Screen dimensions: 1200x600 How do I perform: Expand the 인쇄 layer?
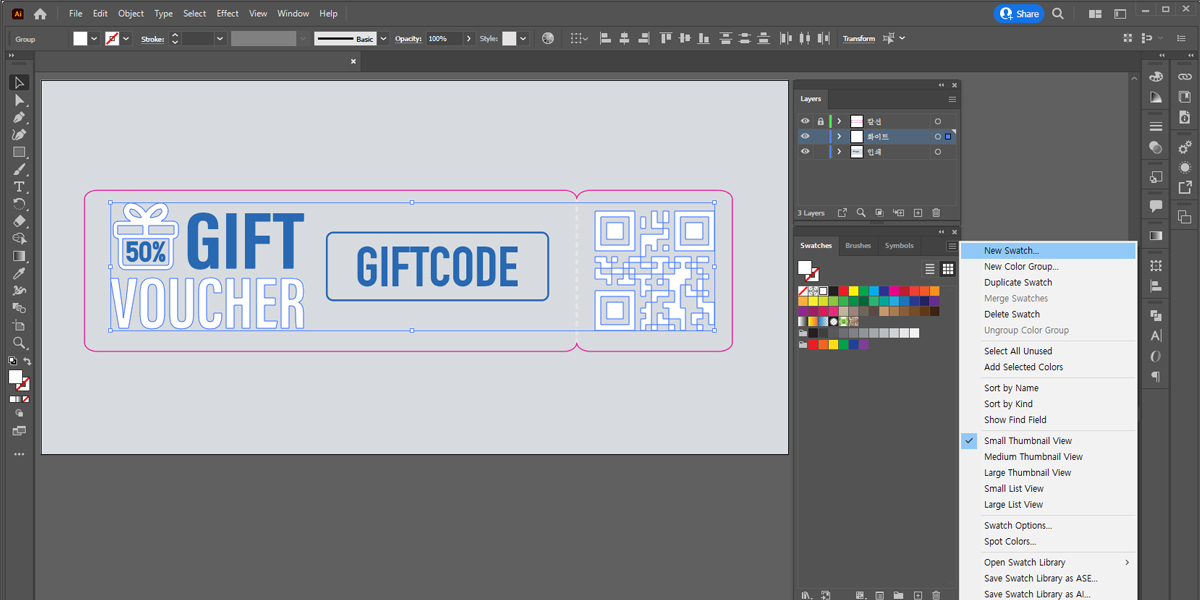(839, 152)
